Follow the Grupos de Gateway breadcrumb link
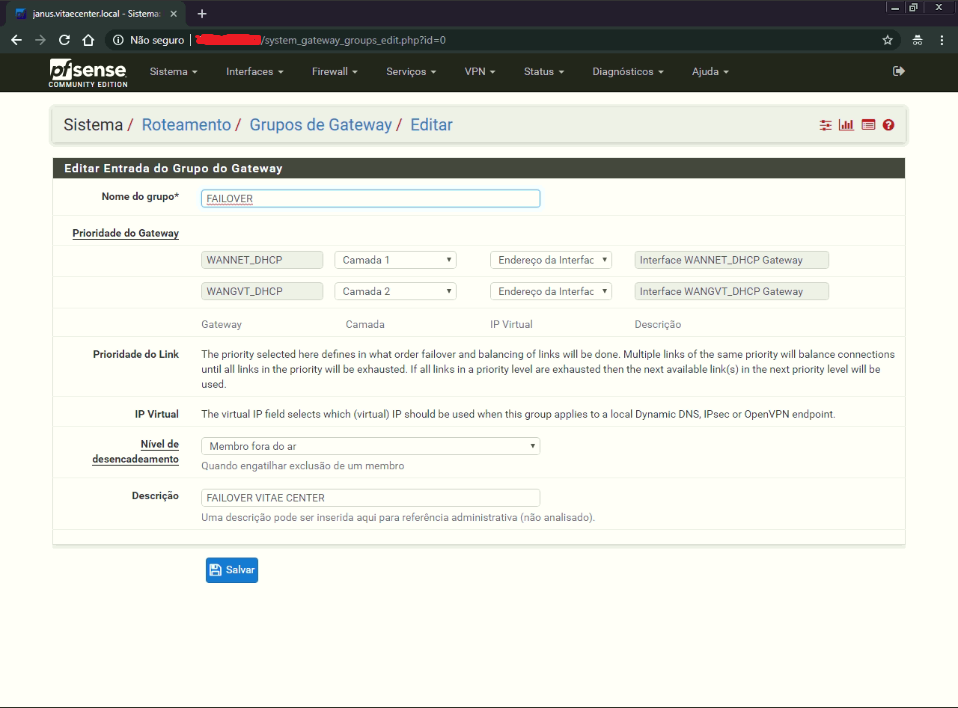The height and width of the screenshot is (708, 958). pyautogui.click(x=320, y=125)
